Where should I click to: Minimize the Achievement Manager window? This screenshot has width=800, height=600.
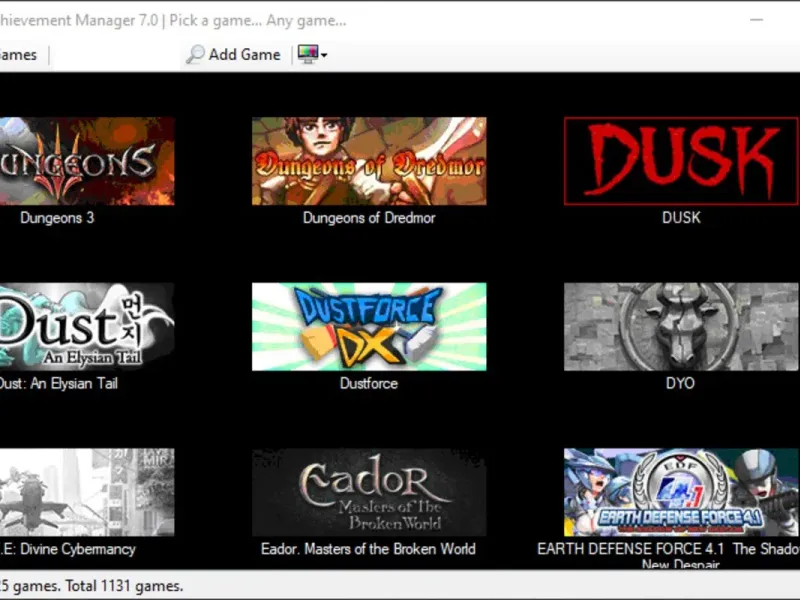[757, 20]
